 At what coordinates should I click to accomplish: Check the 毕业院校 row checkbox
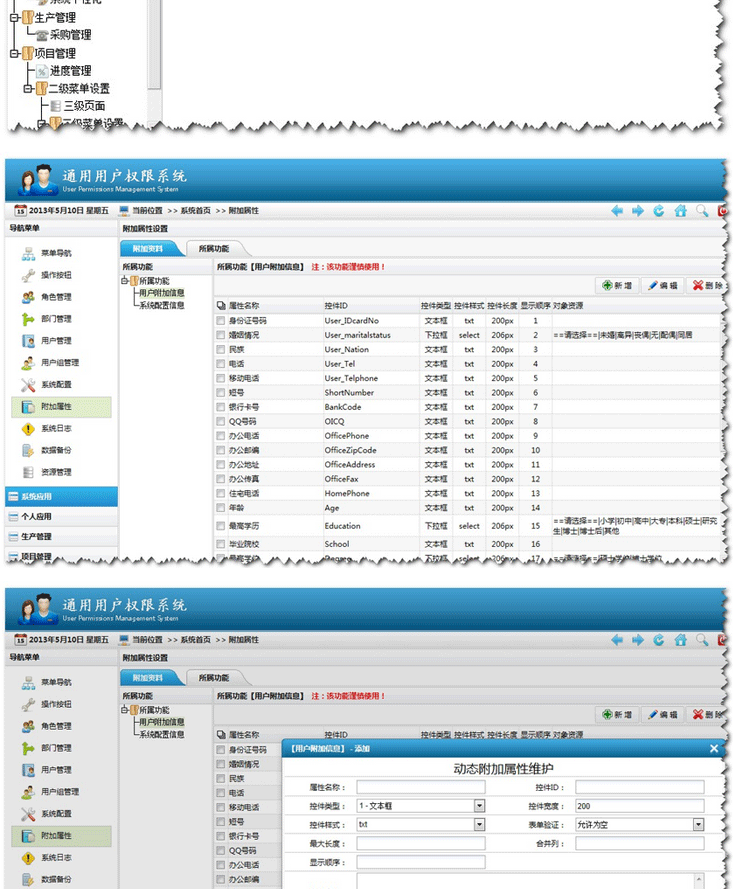point(221,544)
